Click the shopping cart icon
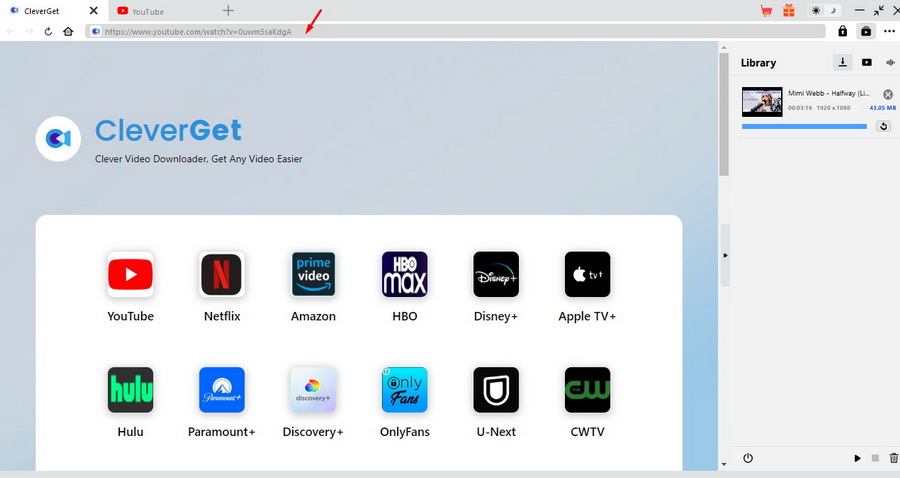Screen dimensions: 900x478 coord(766,10)
